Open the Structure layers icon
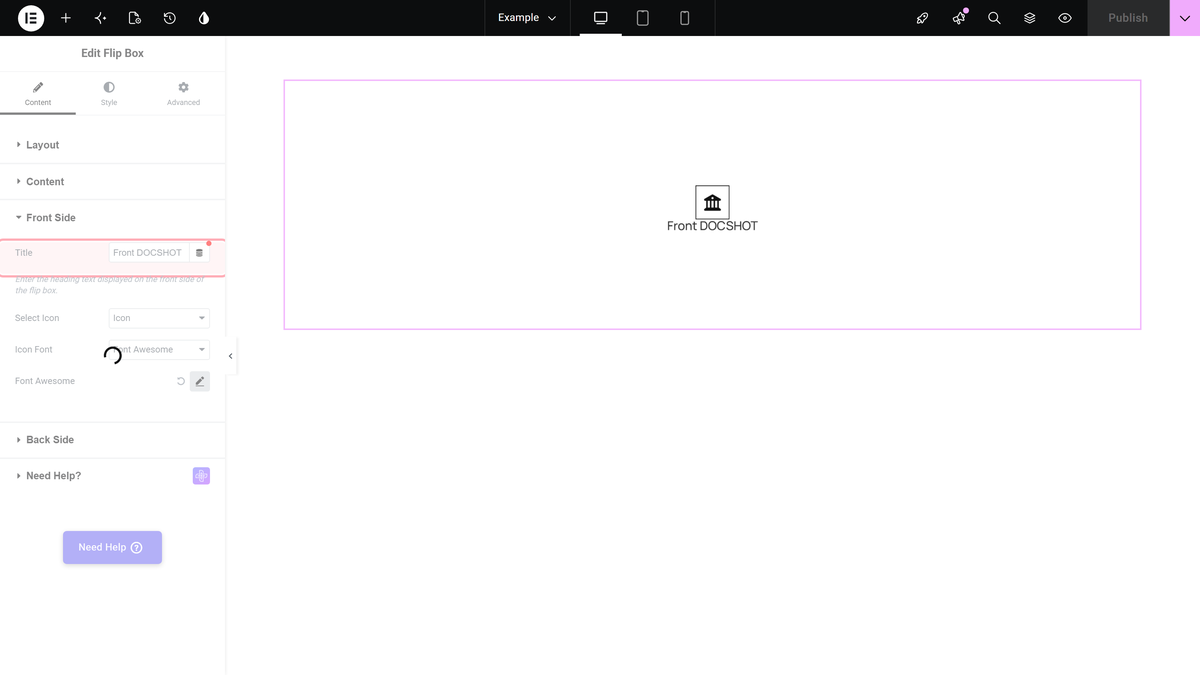1200x675 pixels. click(x=1030, y=18)
